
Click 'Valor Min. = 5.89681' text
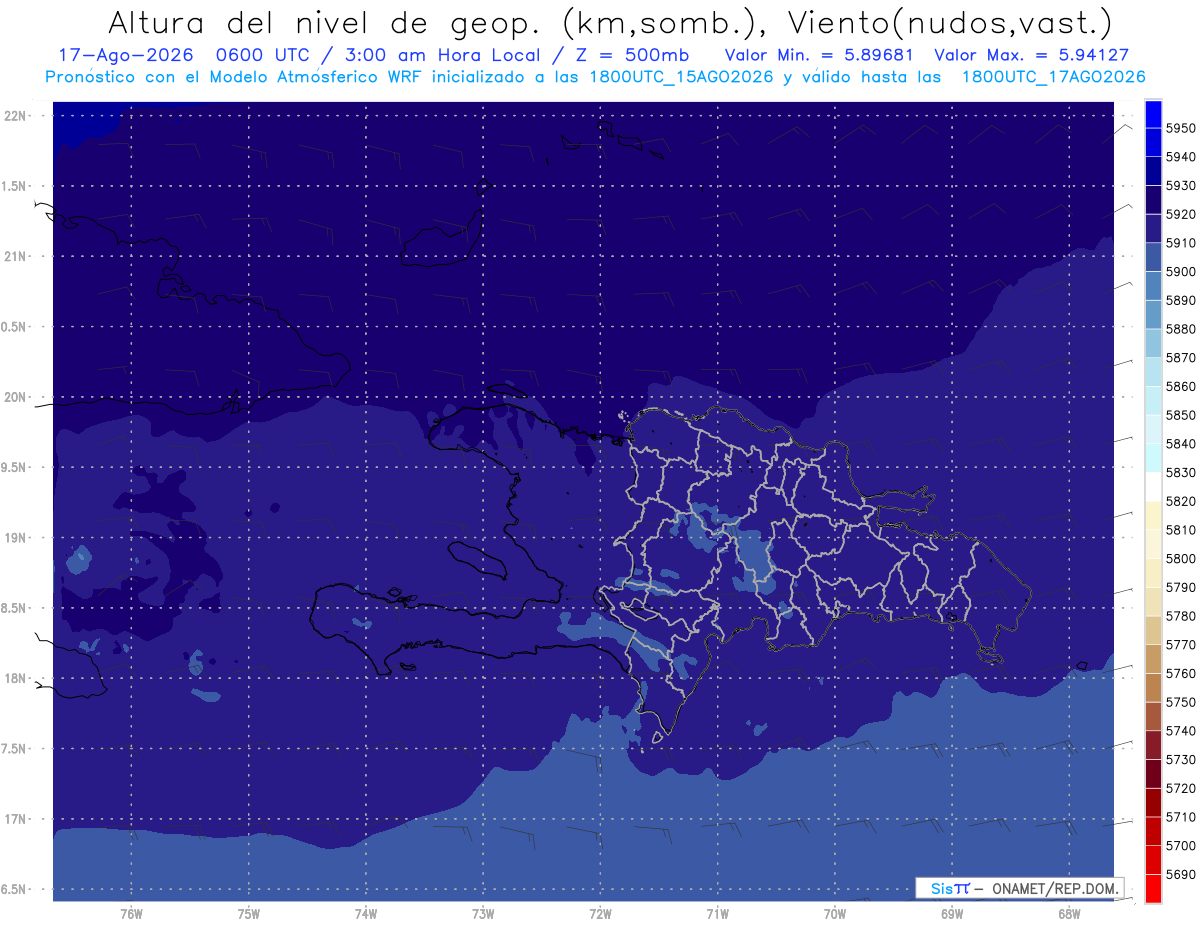[818, 55]
